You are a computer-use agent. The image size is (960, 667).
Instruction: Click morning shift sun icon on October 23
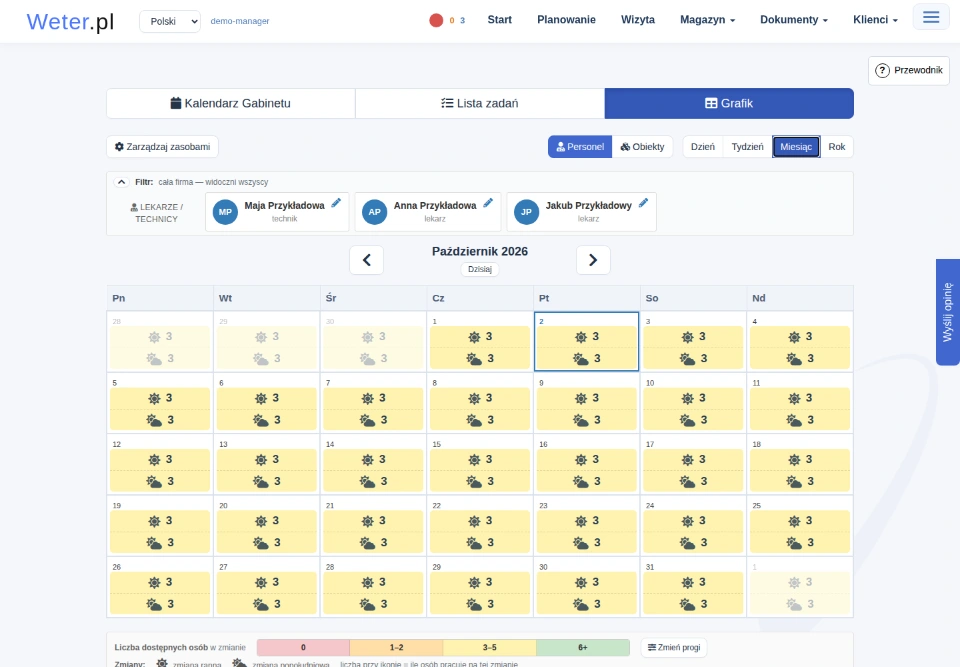581,521
